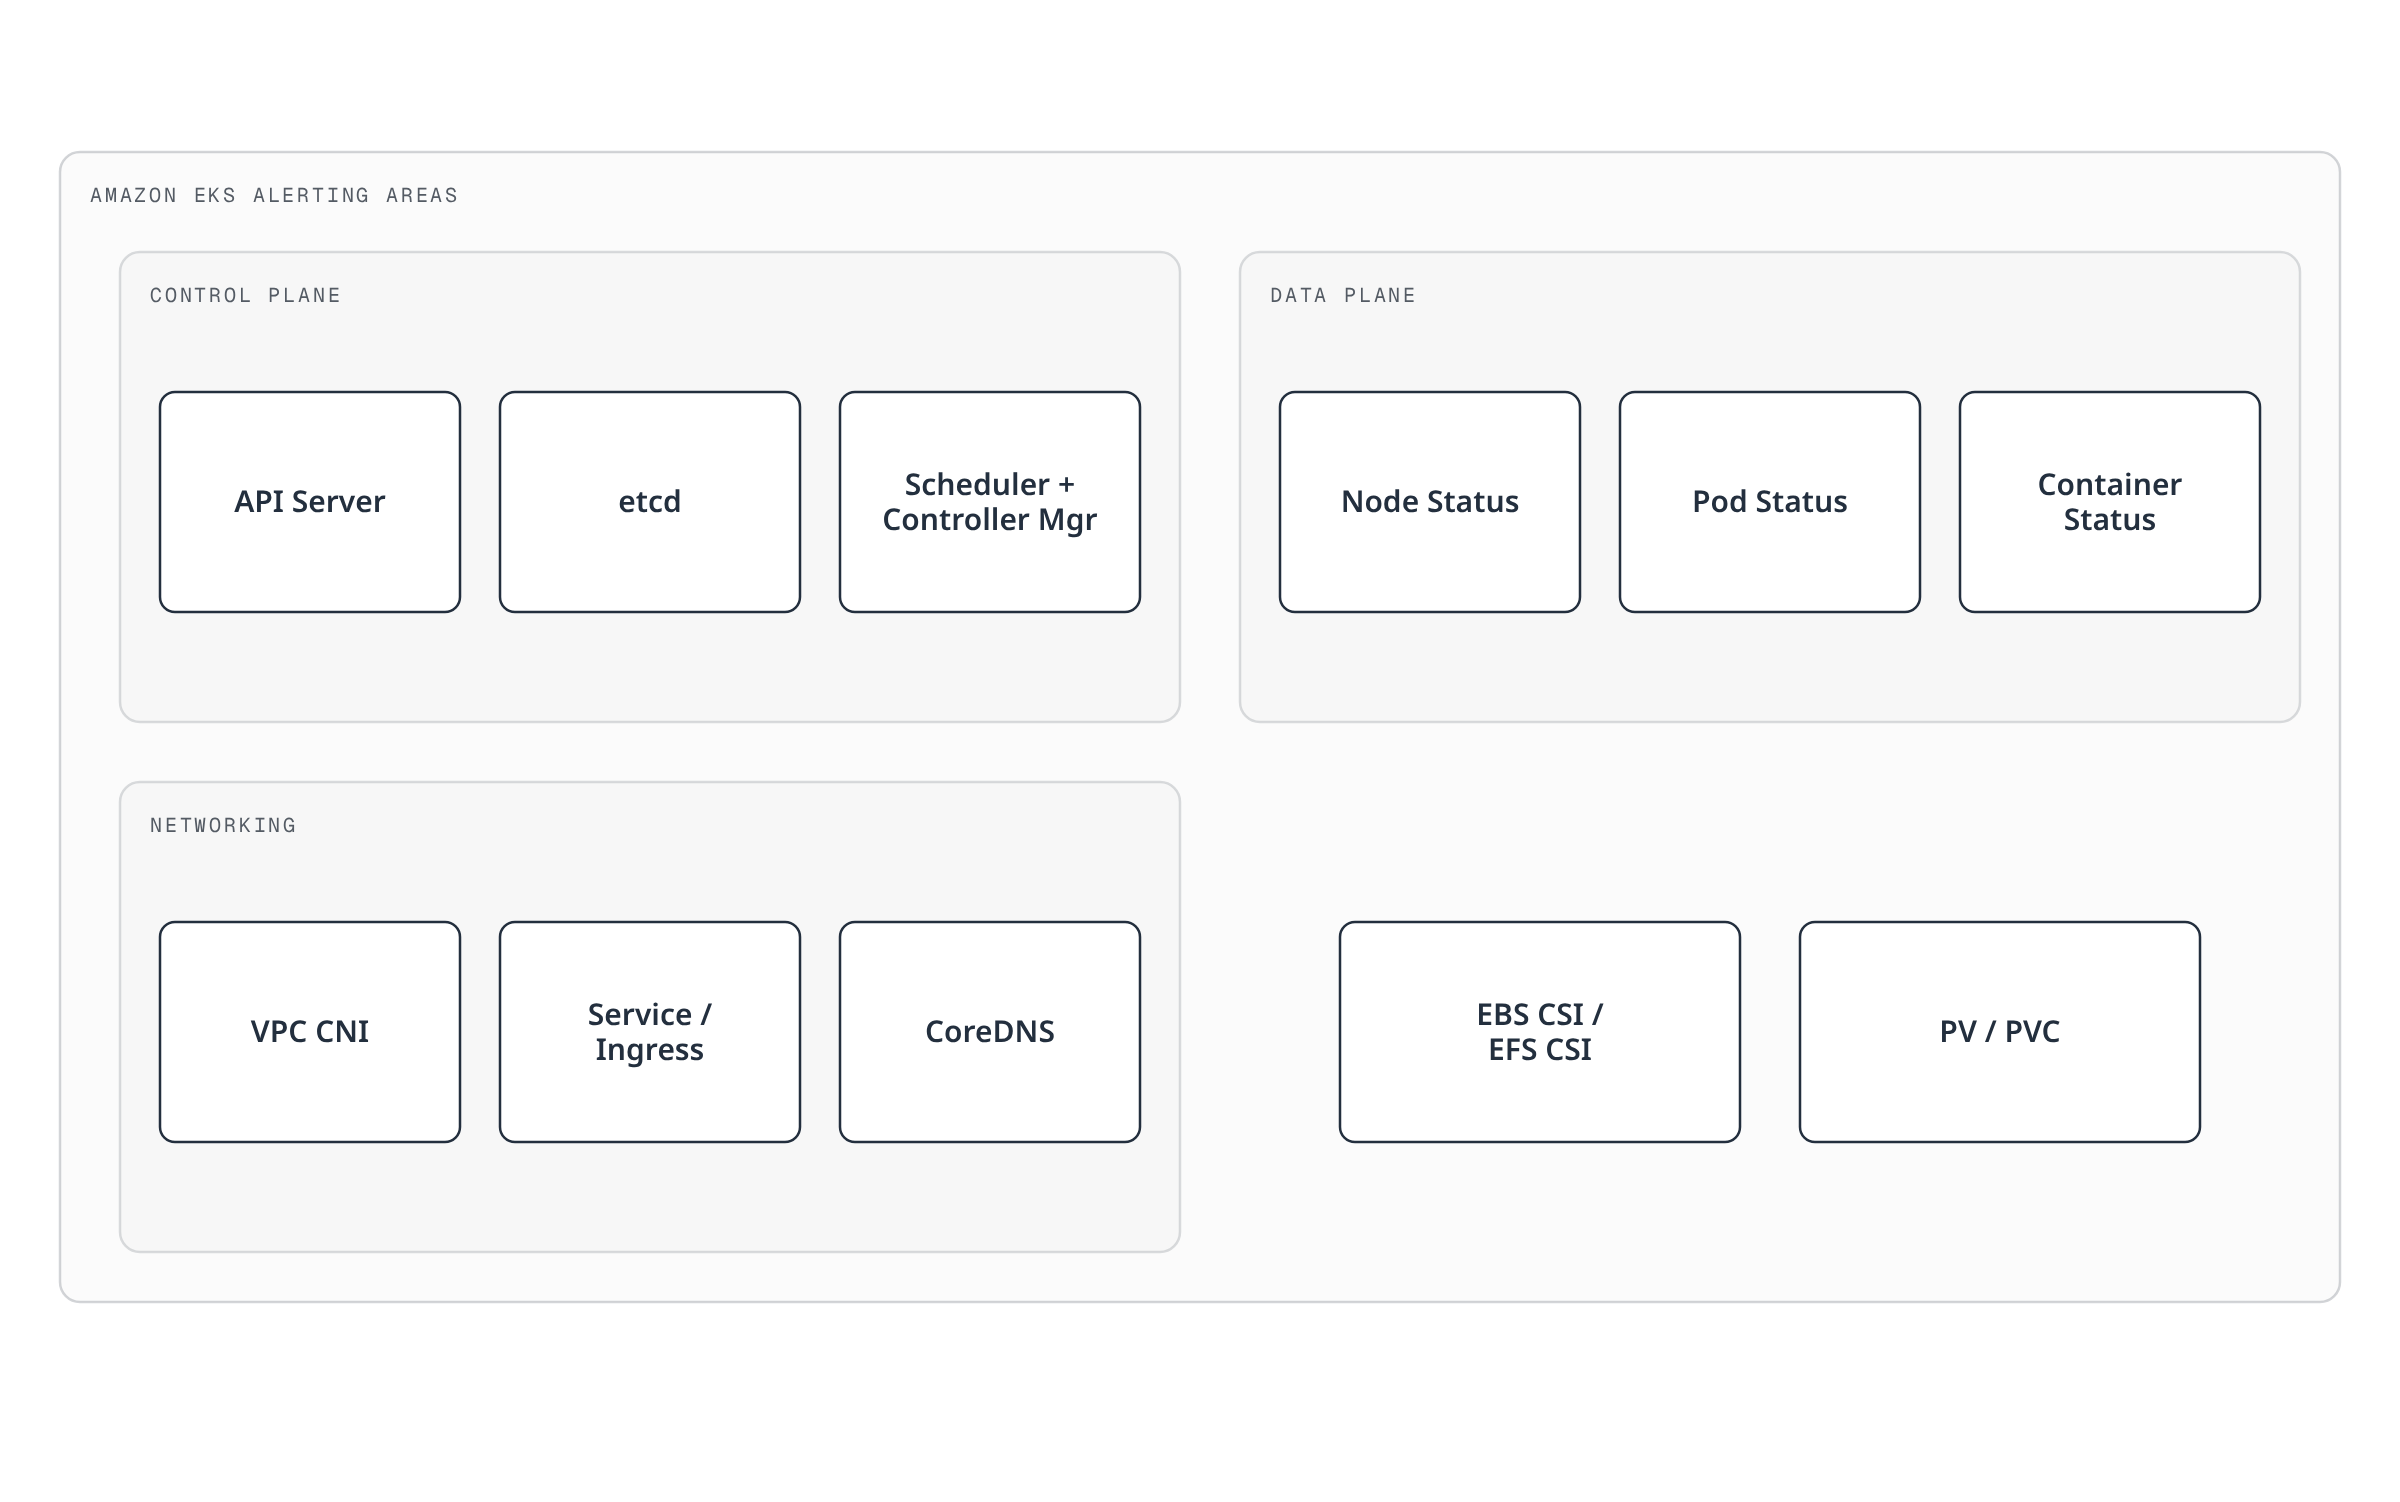The width and height of the screenshot is (2400, 1502).
Task: Select the Pod Status box
Action: 1770,502
